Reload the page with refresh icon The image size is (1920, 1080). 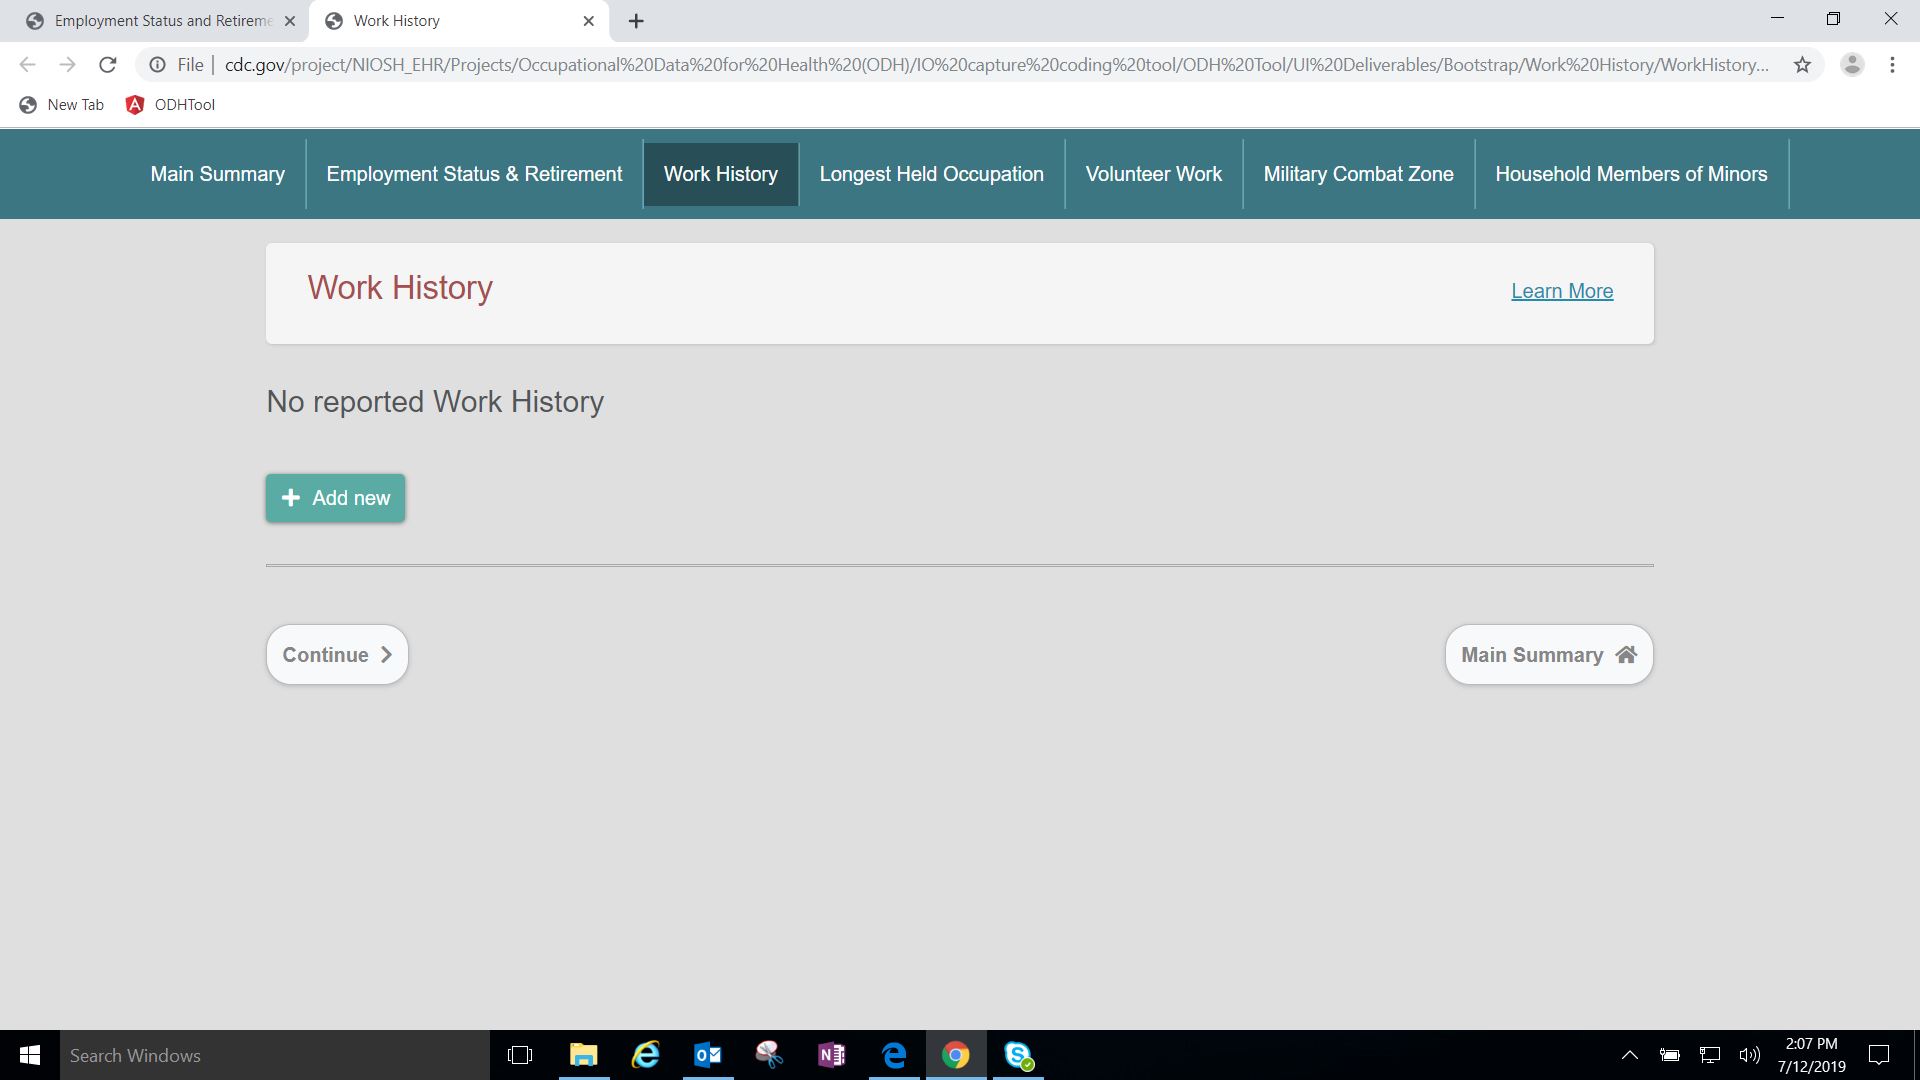[108, 65]
